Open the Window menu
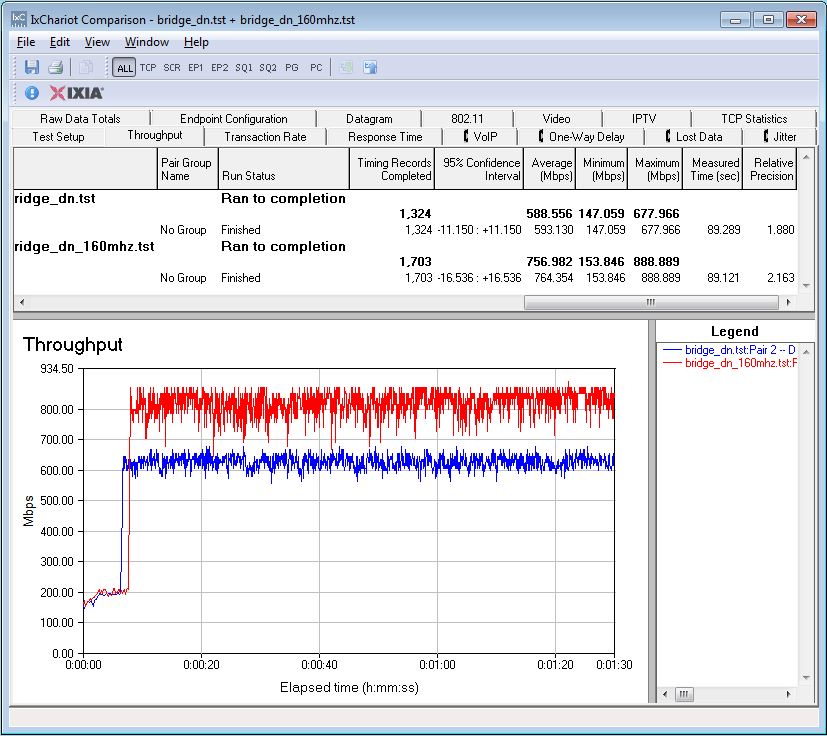 (x=147, y=42)
